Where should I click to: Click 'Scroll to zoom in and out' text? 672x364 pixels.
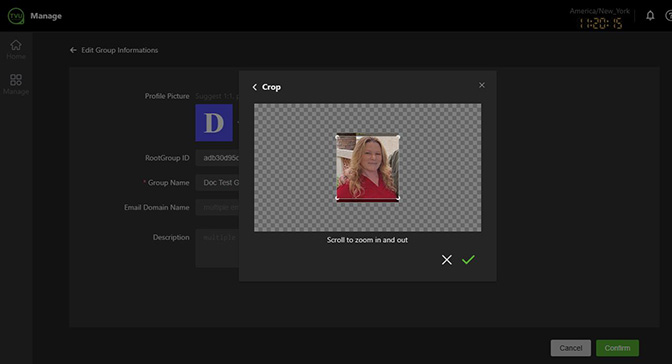[367, 240]
